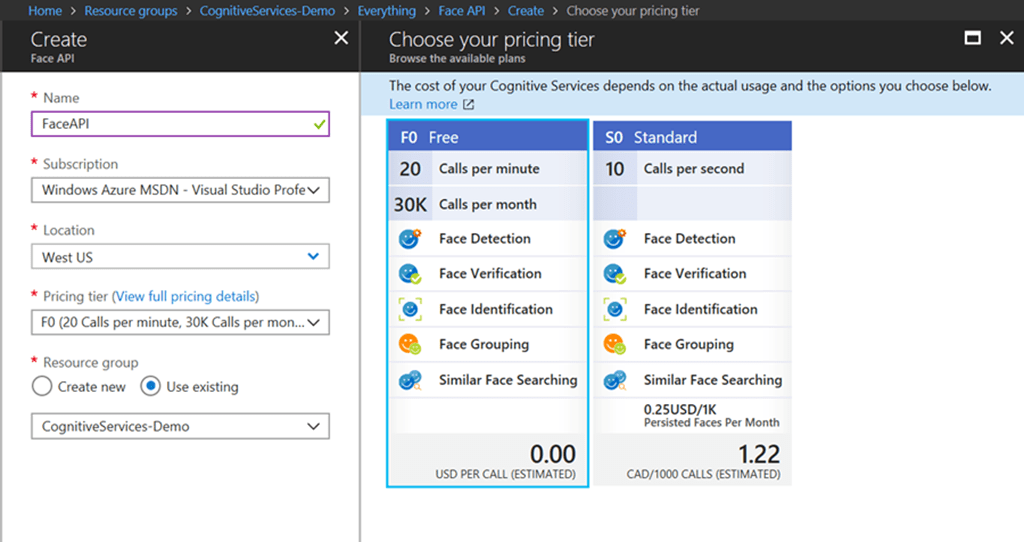The image size is (1024, 542).
Task: Open the Pricing tier dropdown
Action: pos(180,322)
